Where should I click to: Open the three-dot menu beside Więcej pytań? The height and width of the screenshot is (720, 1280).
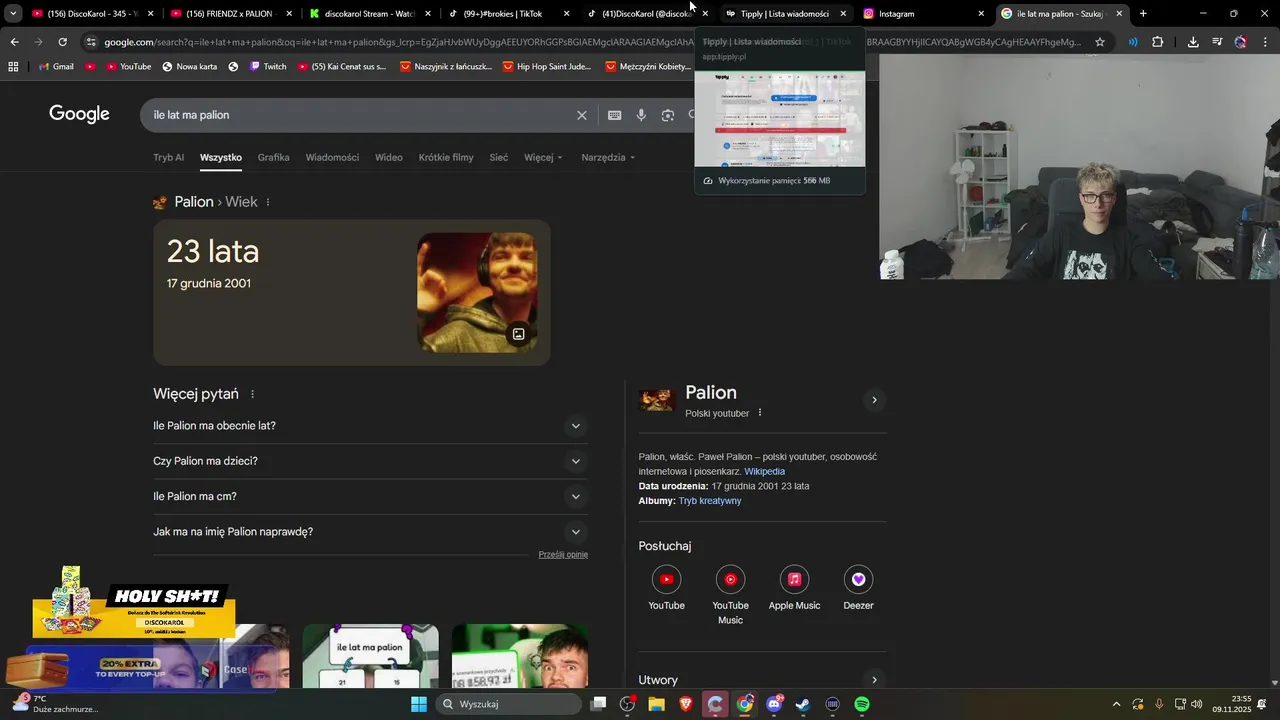(x=252, y=394)
